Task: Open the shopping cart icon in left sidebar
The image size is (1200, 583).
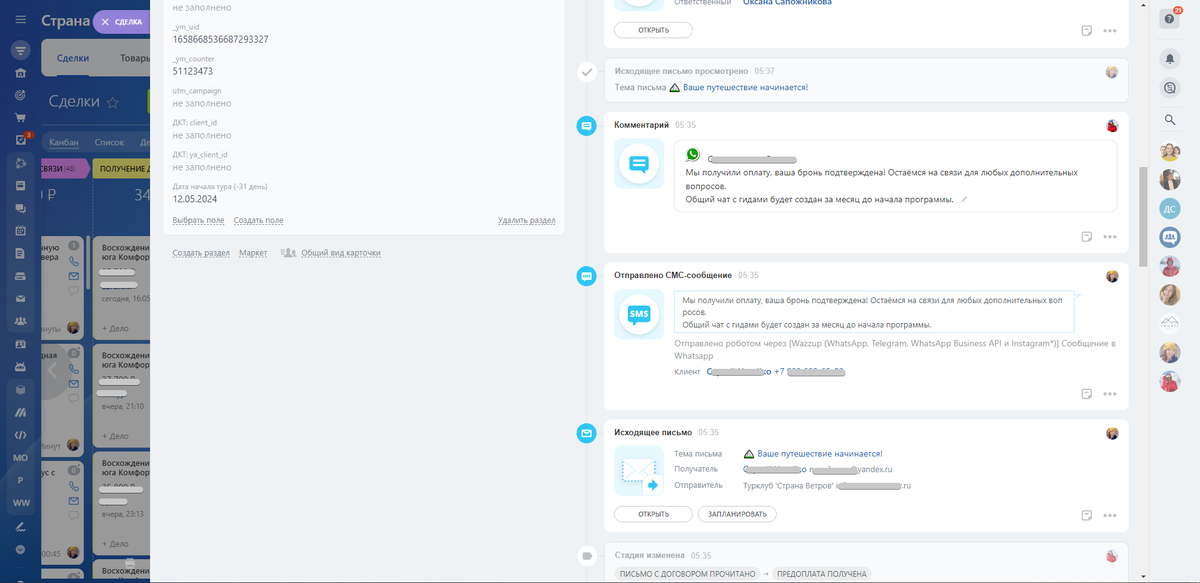Action: (x=20, y=118)
